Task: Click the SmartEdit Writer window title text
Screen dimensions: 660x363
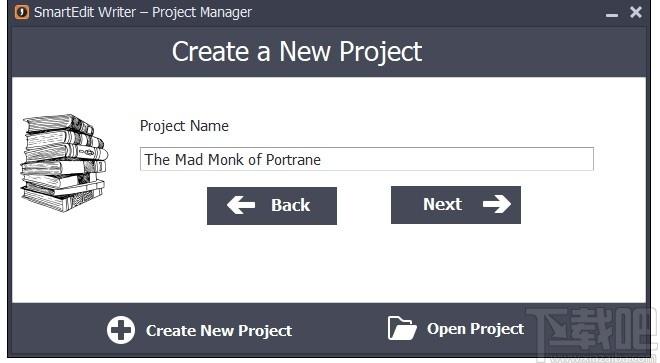Action: 143,12
